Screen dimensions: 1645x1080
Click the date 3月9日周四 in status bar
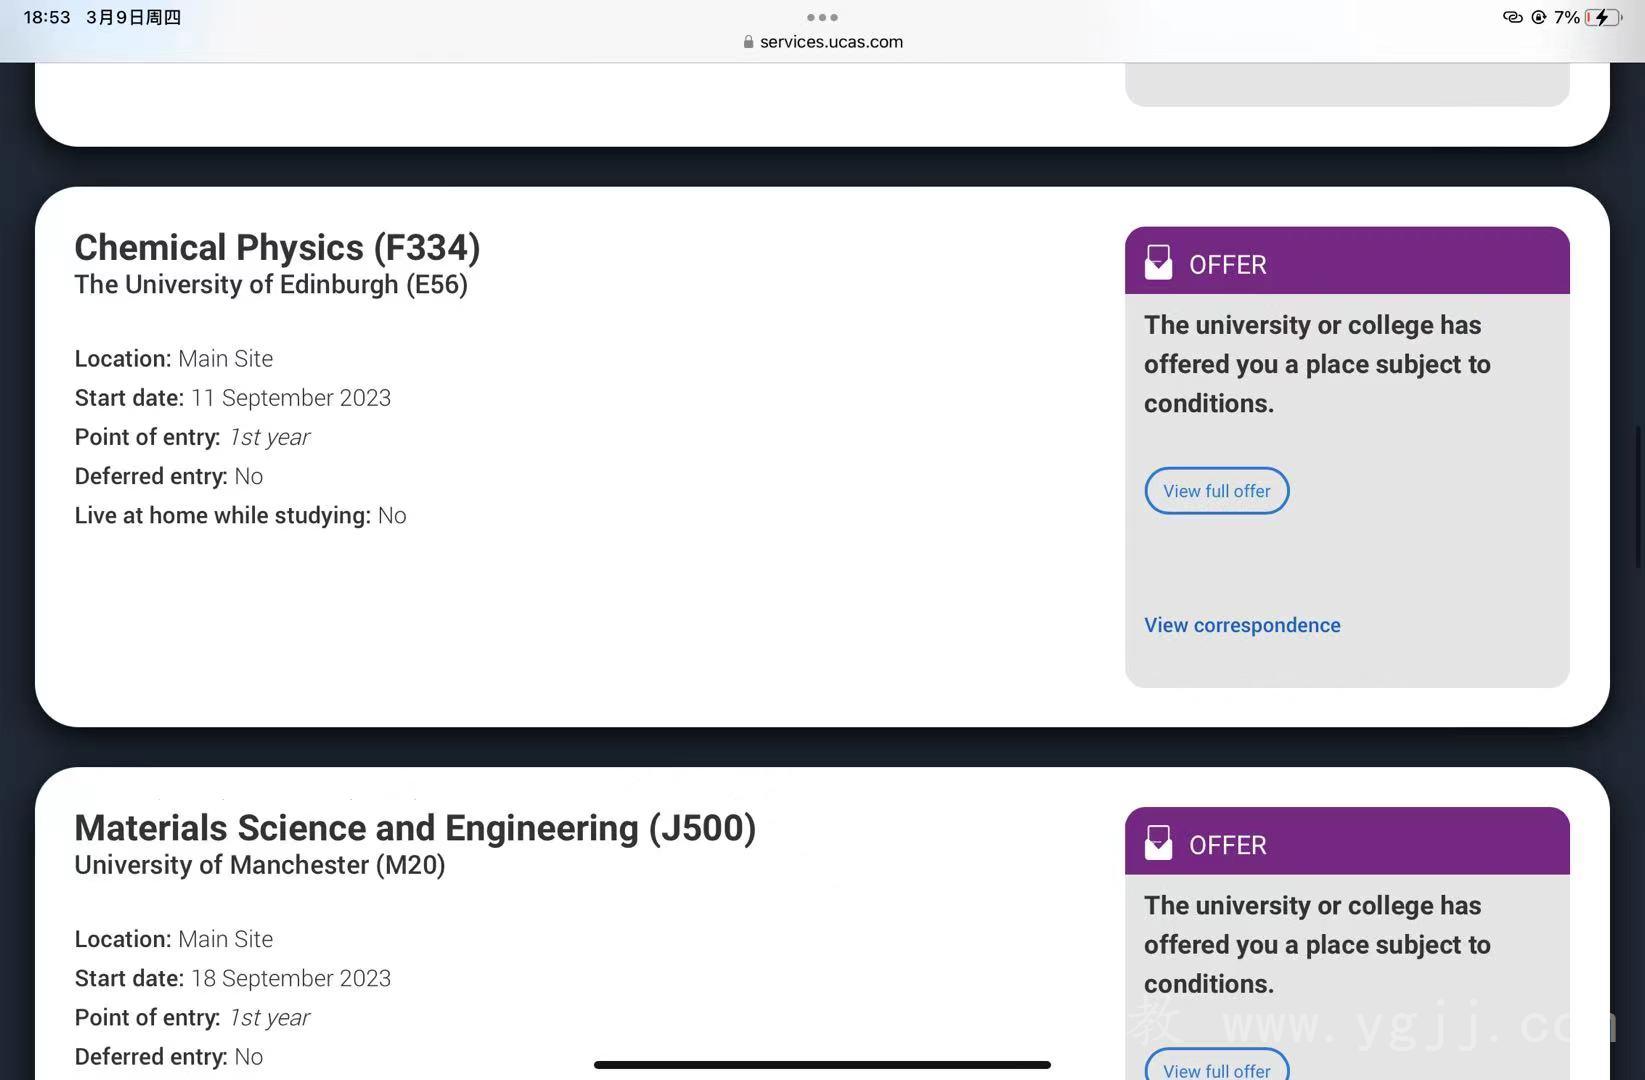point(133,17)
